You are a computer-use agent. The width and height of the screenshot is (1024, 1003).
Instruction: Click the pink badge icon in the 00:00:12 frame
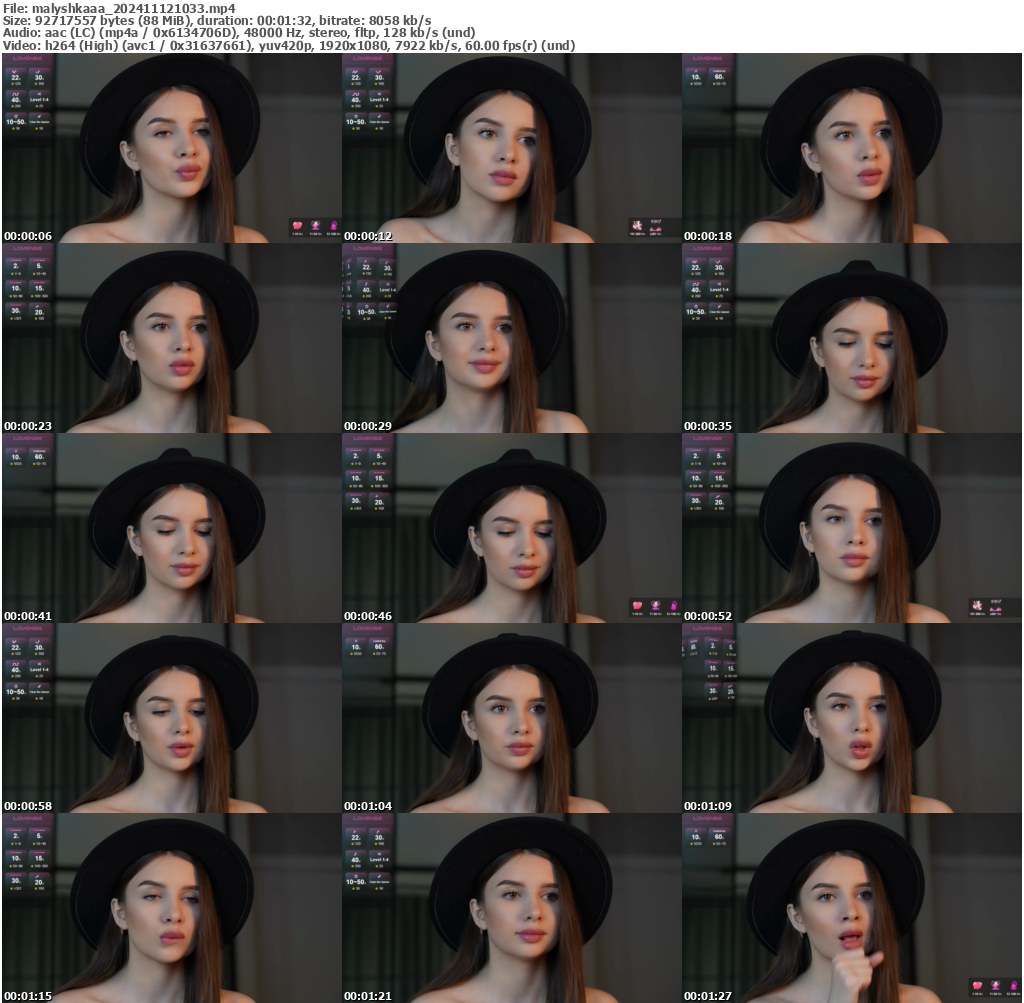click(637, 228)
